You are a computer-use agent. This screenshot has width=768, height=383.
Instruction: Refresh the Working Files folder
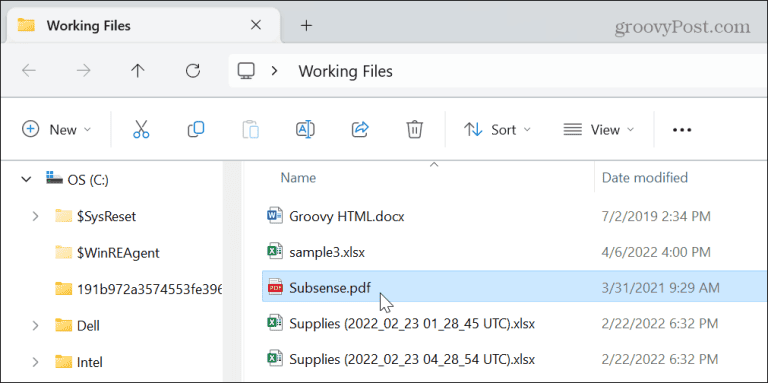[192, 71]
